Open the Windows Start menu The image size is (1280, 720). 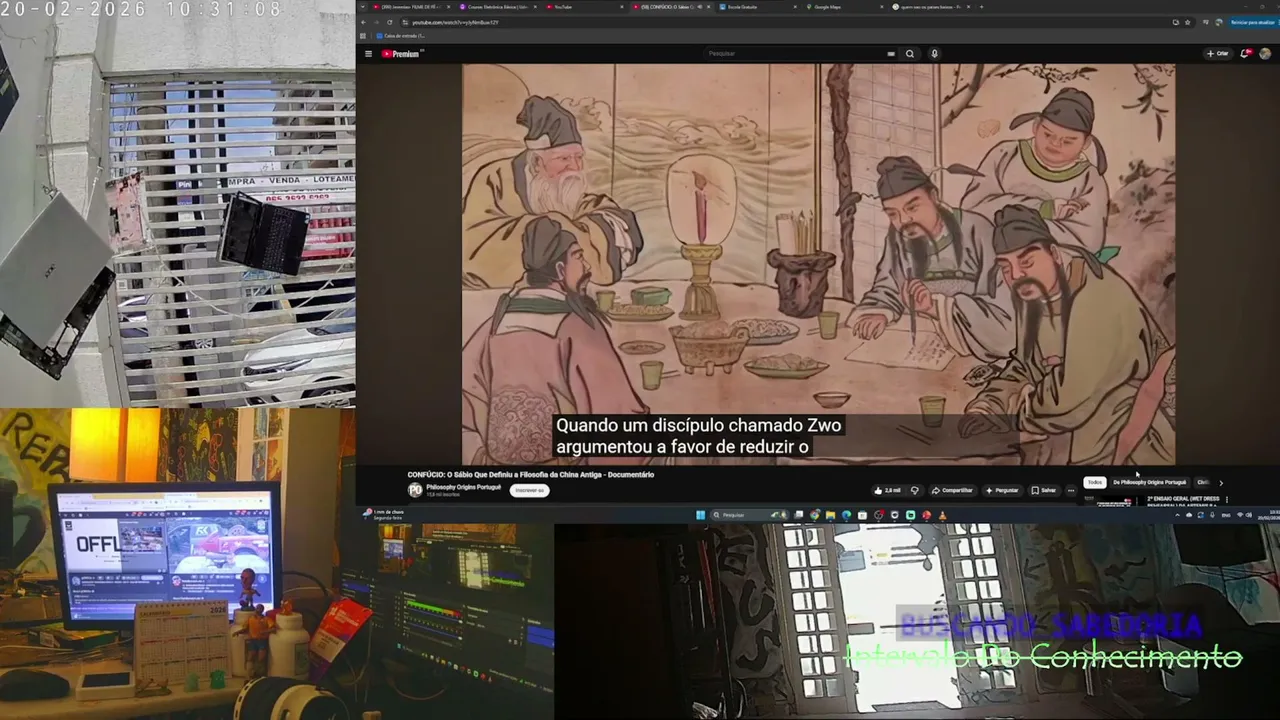coord(700,515)
